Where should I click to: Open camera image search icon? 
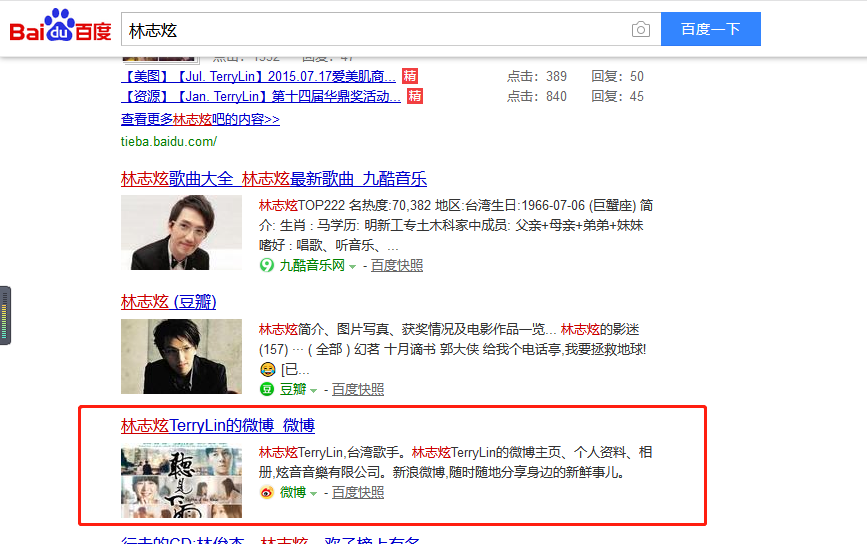tap(640, 29)
